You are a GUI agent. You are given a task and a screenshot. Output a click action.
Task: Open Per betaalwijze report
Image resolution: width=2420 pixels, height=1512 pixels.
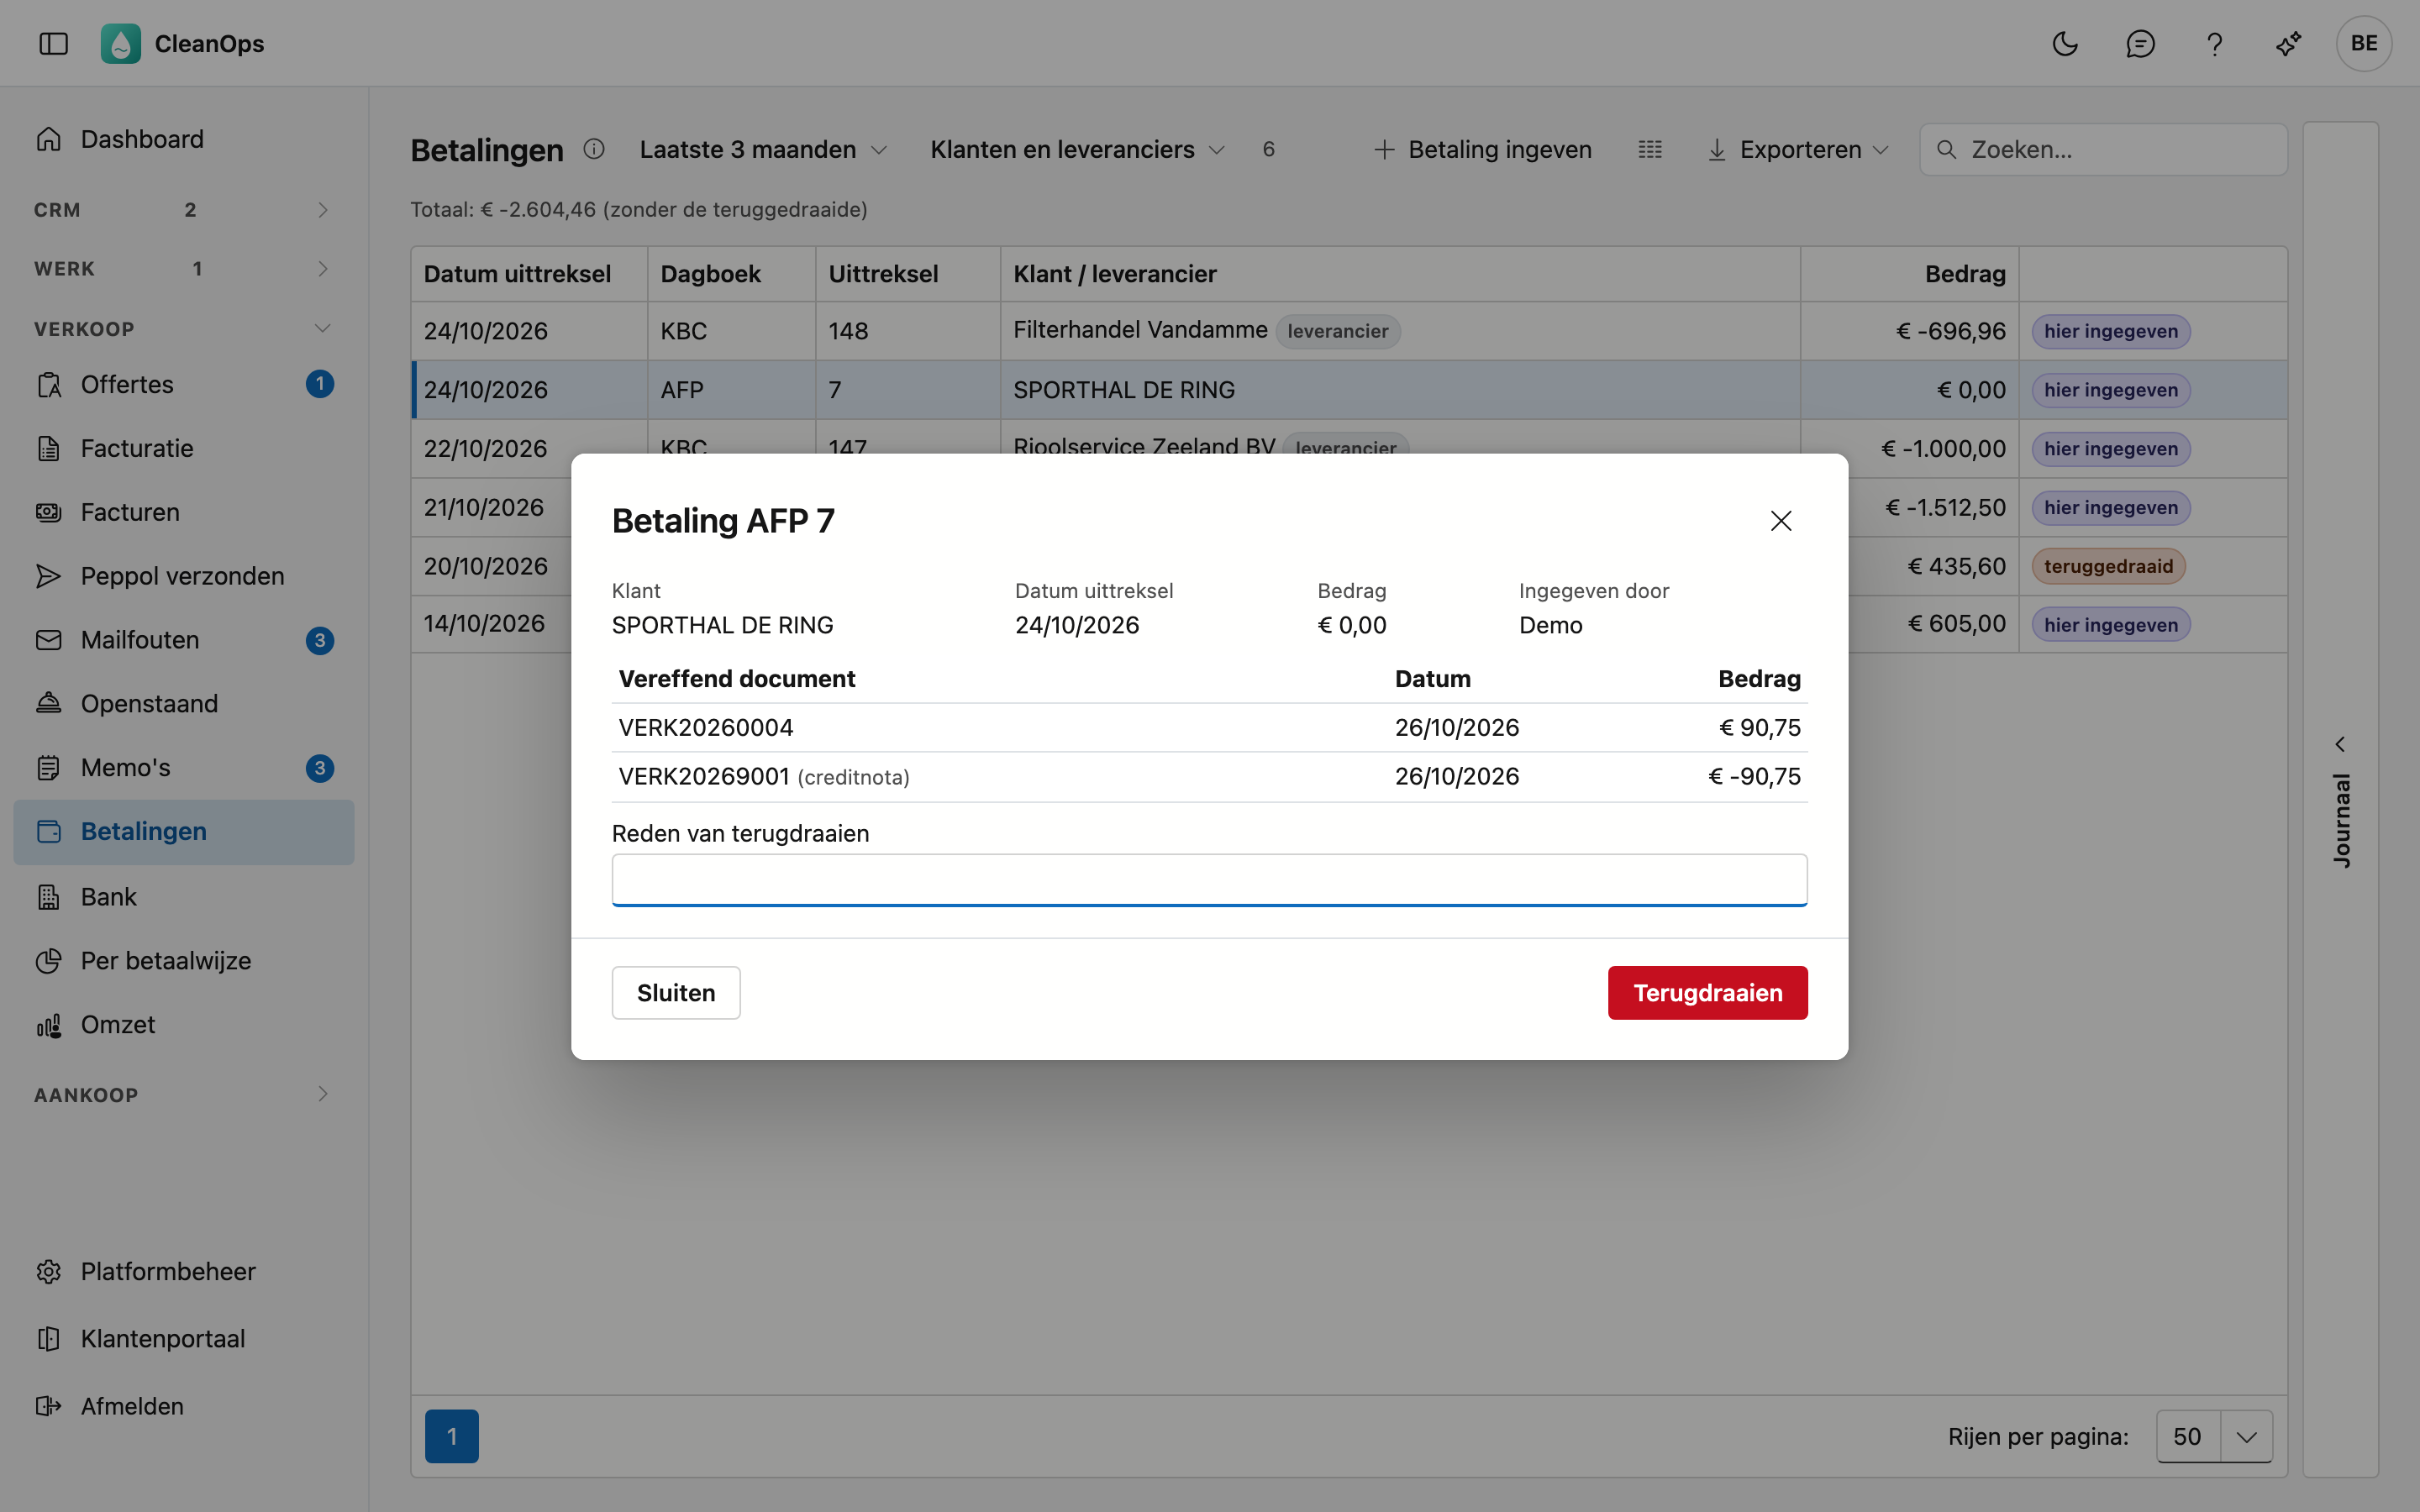pos(184,961)
